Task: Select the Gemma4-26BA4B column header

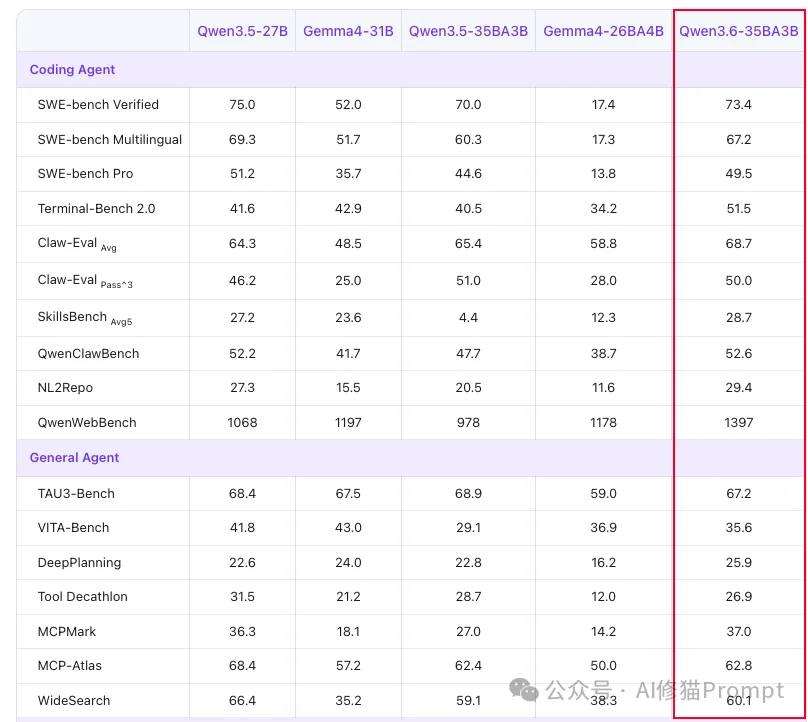Action: pyautogui.click(x=603, y=31)
